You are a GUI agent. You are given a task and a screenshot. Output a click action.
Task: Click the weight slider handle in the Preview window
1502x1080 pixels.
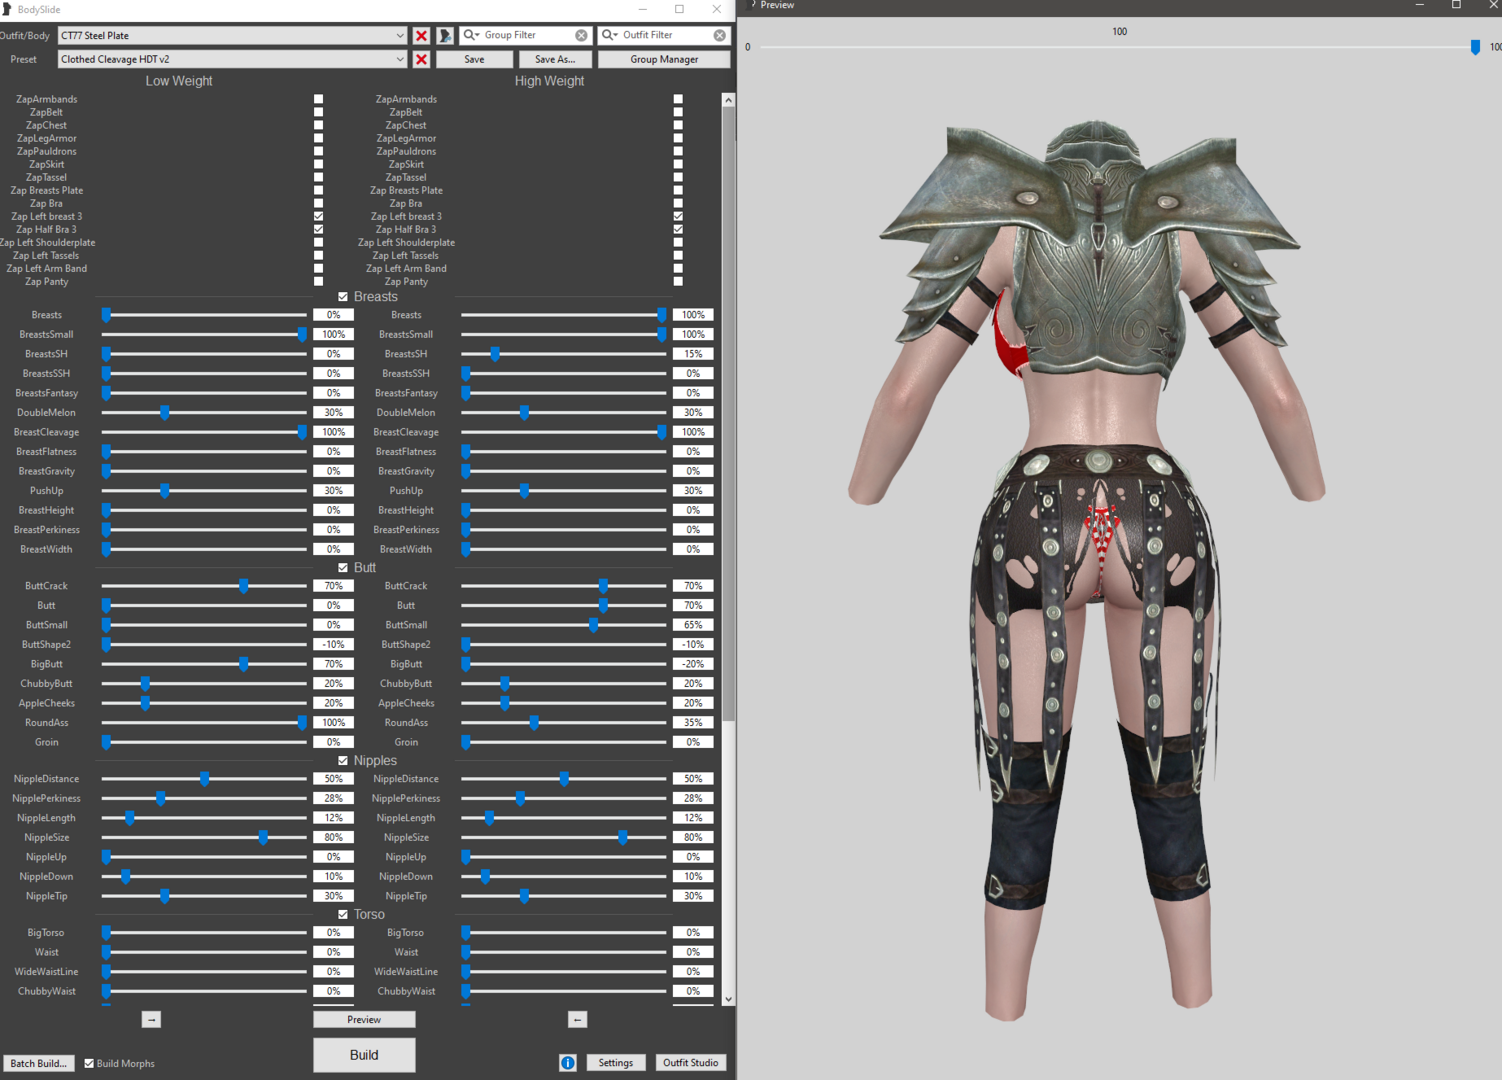(1475, 47)
